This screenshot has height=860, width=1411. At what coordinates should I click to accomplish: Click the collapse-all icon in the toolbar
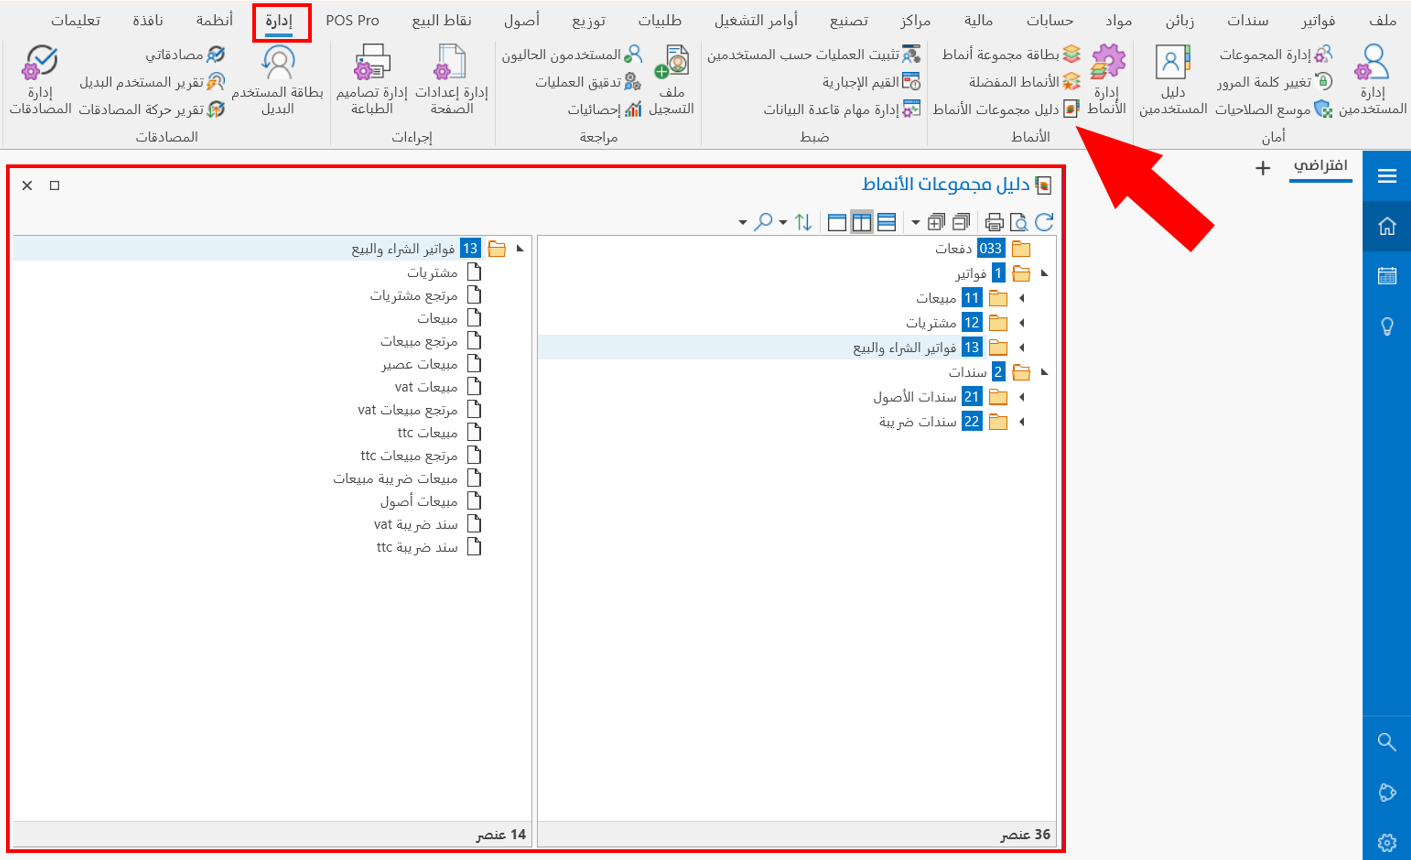959,222
